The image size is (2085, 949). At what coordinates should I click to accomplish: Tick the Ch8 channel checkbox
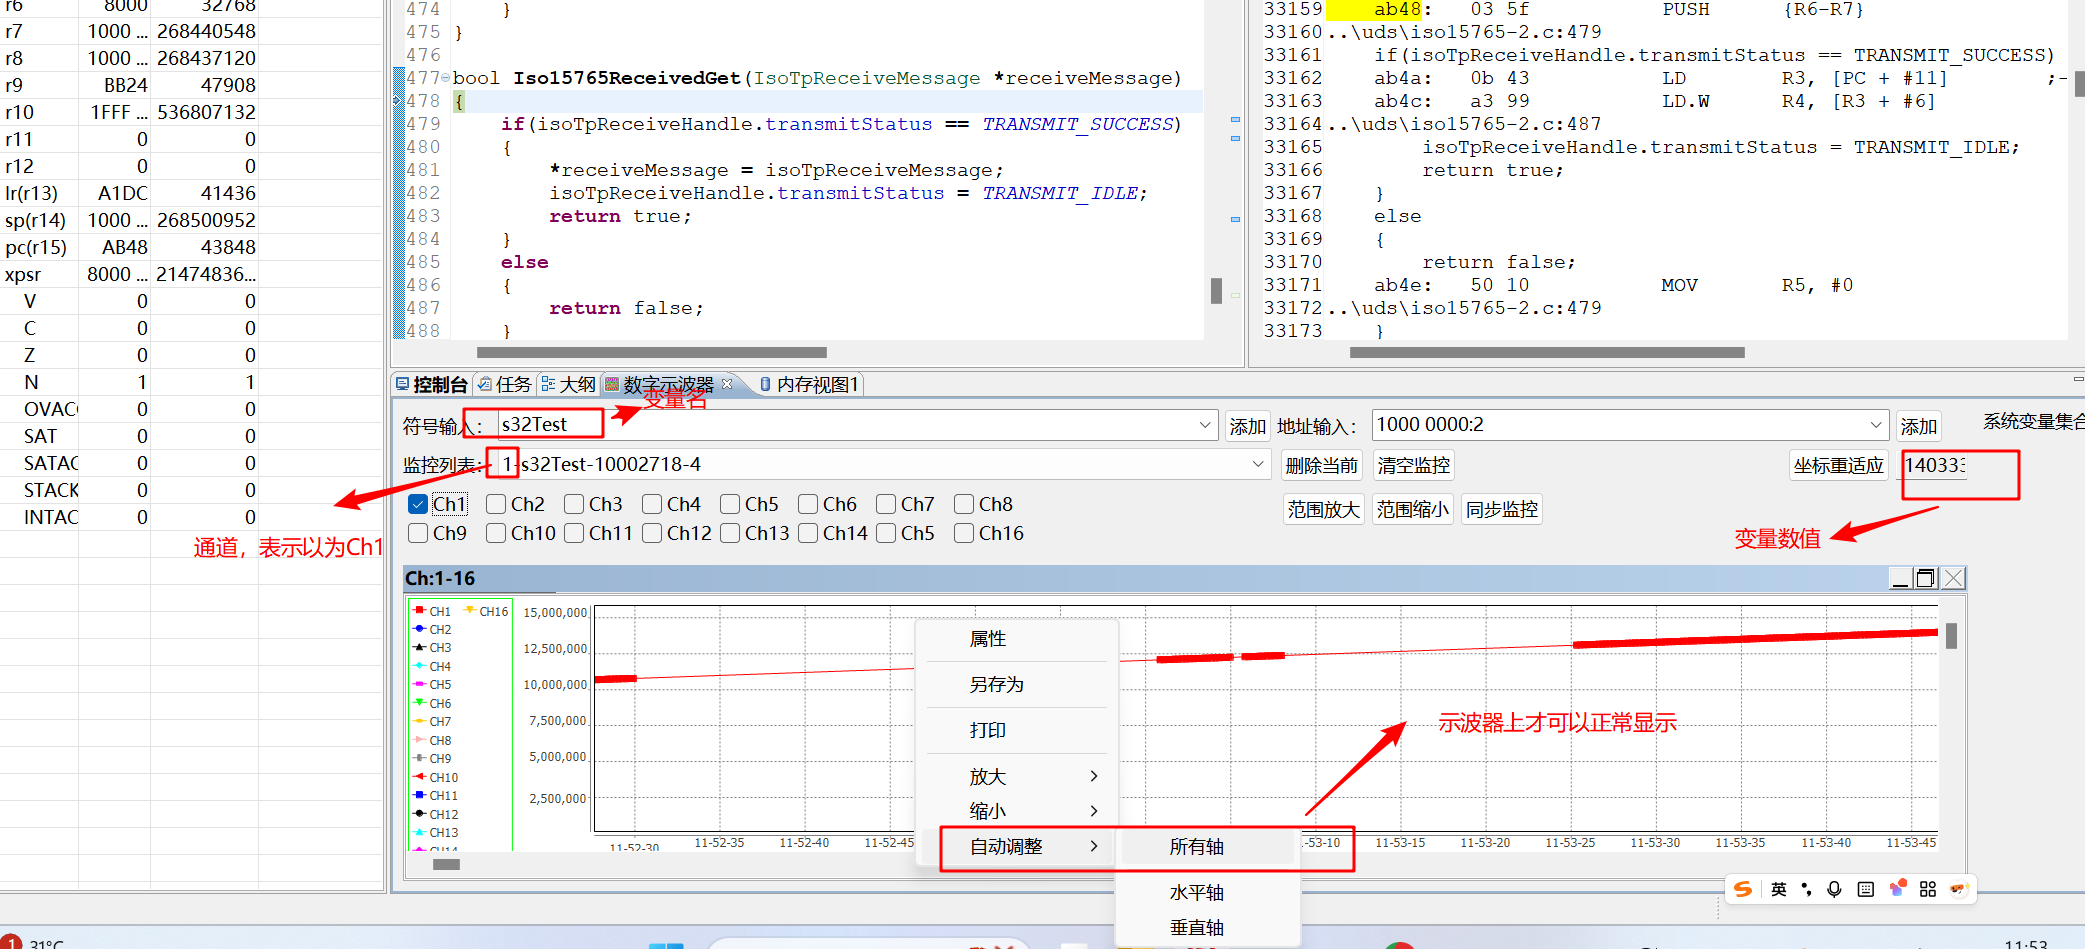click(964, 504)
